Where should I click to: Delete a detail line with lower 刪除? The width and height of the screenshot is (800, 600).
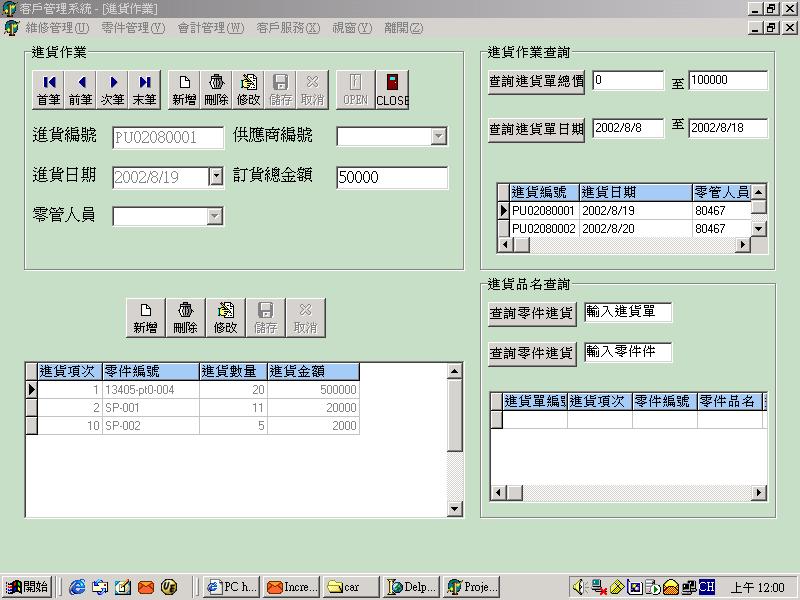click(x=185, y=318)
